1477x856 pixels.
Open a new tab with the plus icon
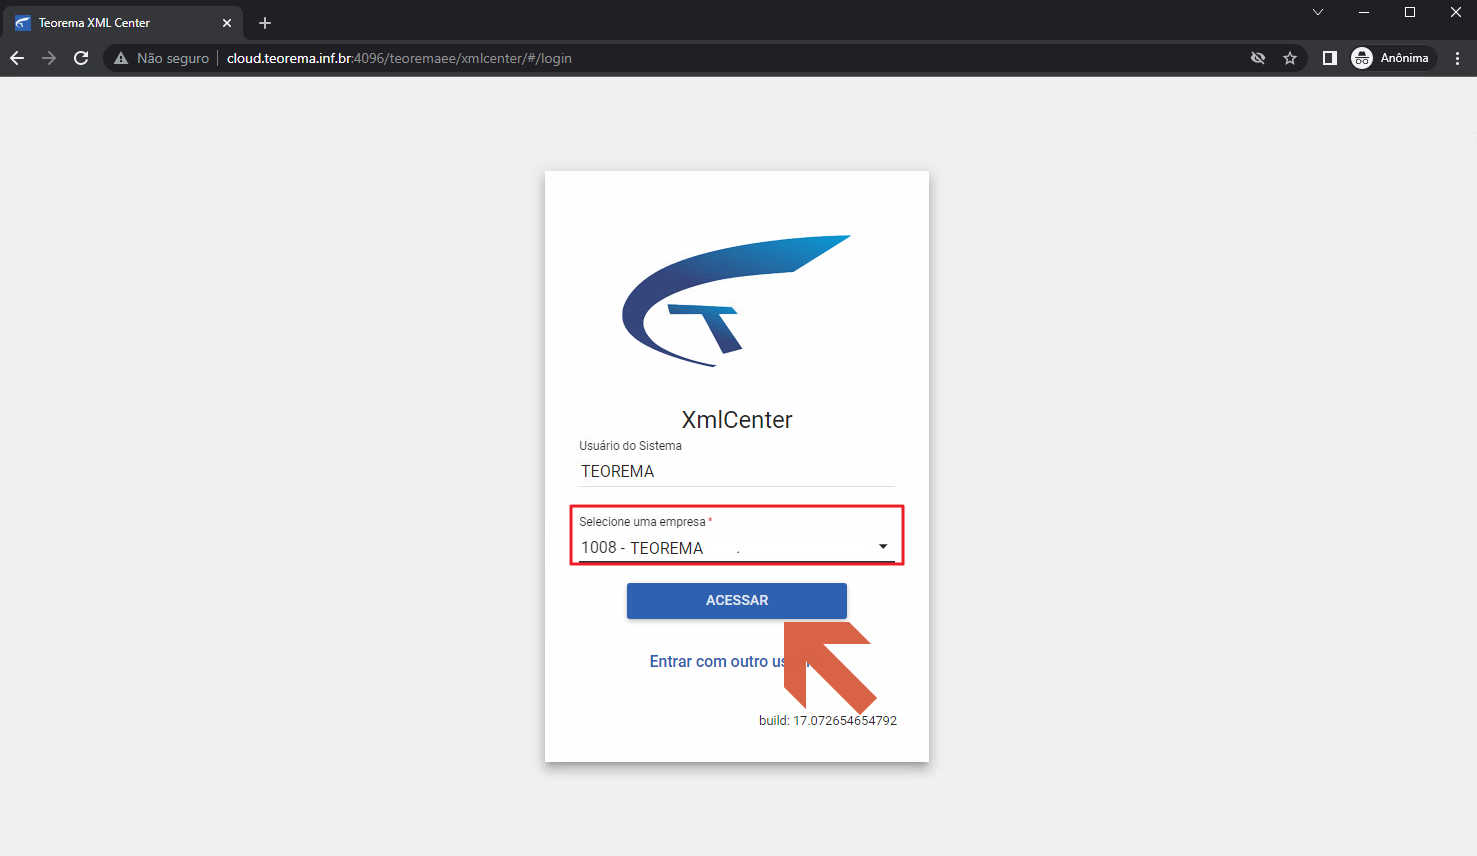pyautogui.click(x=265, y=23)
